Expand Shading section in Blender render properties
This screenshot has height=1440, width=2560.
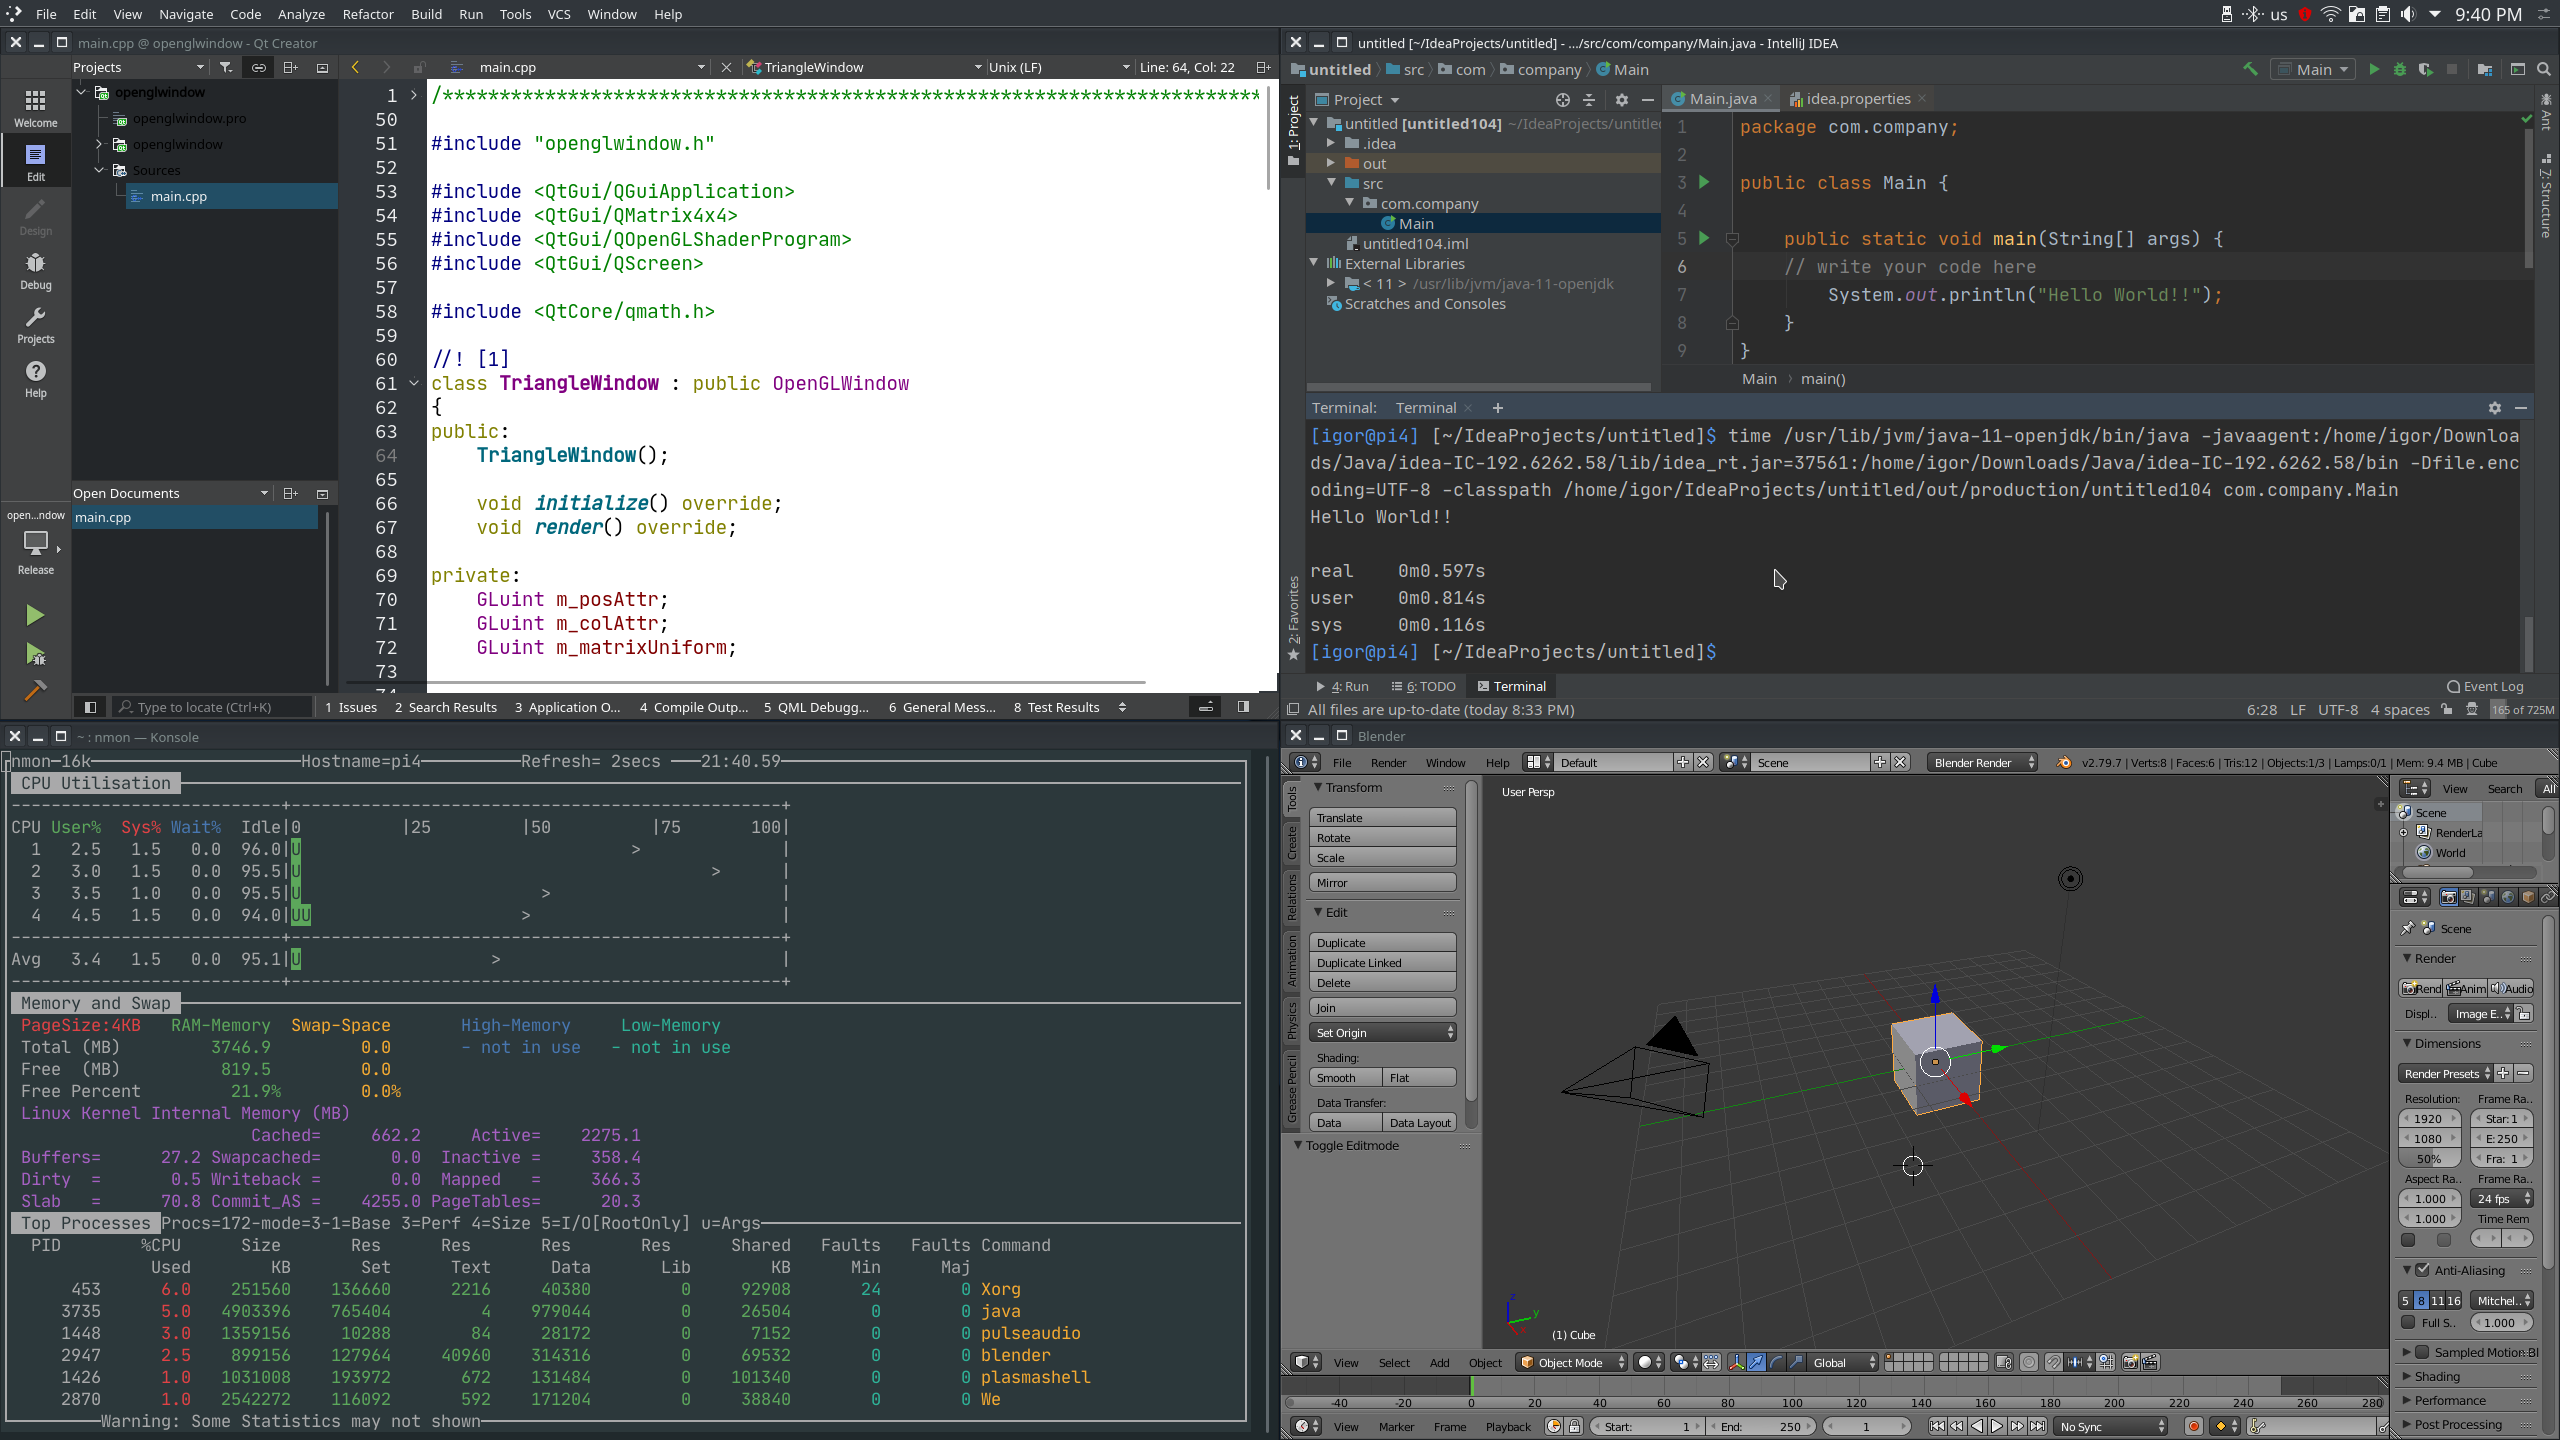(2407, 1376)
